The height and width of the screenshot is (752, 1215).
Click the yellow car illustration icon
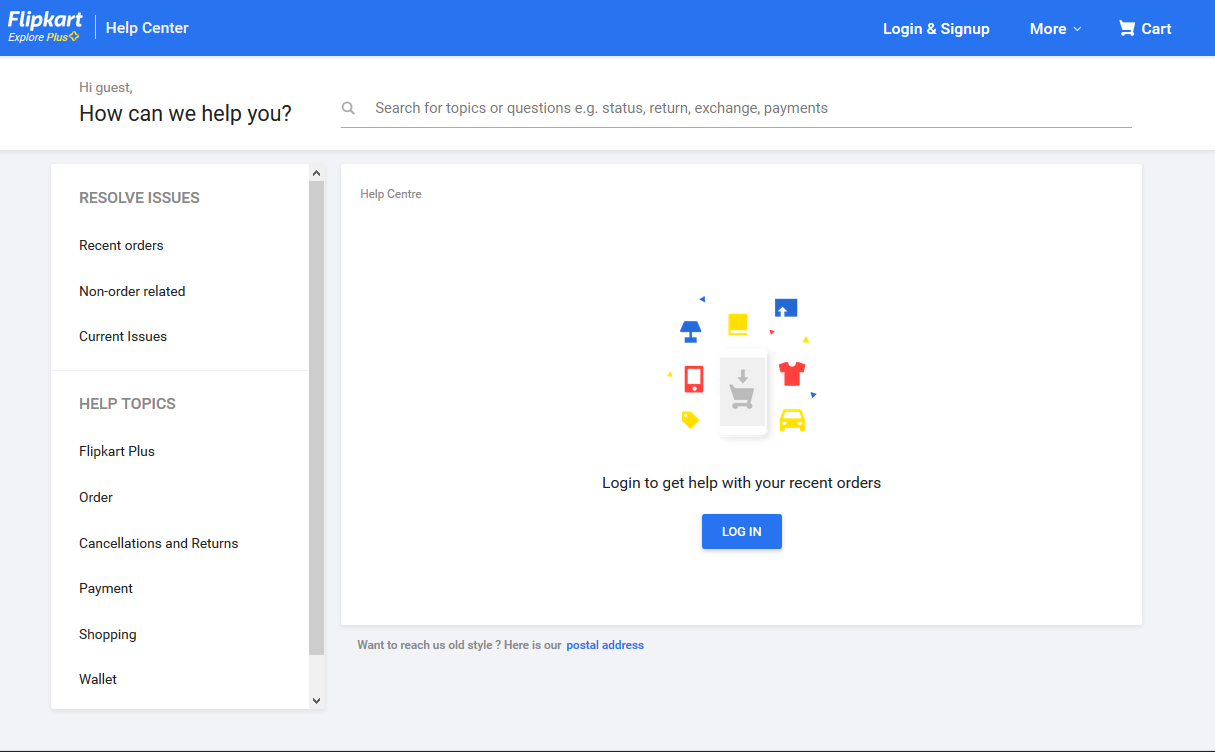(x=792, y=420)
